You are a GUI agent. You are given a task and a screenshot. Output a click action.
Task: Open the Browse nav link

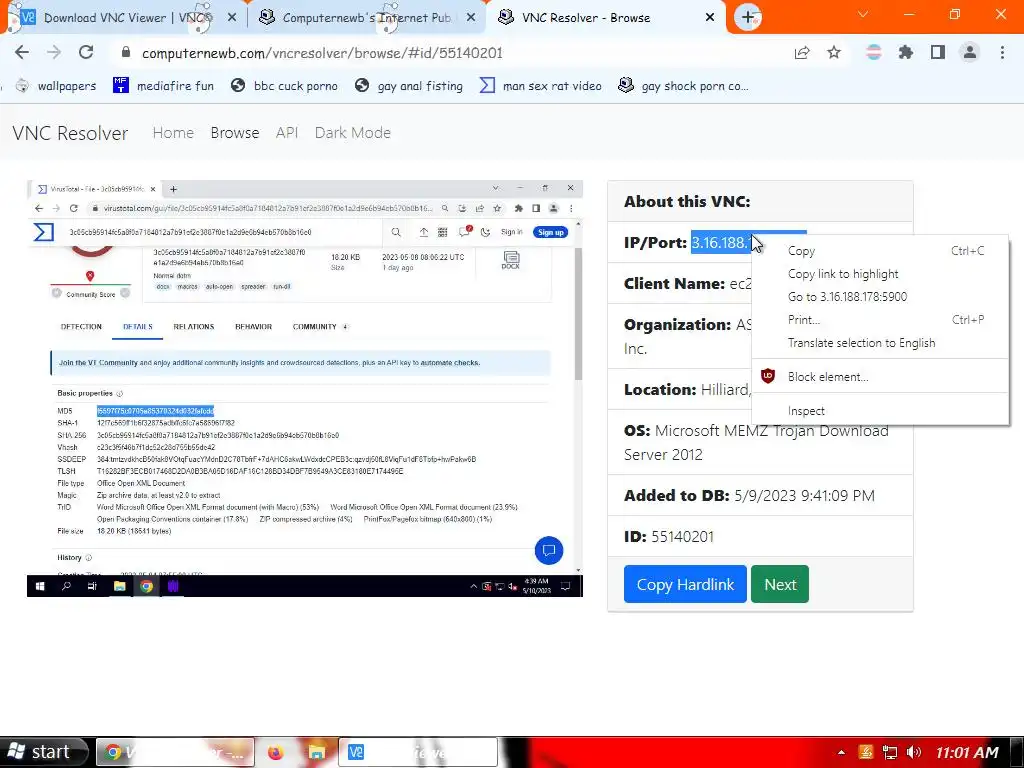235,133
